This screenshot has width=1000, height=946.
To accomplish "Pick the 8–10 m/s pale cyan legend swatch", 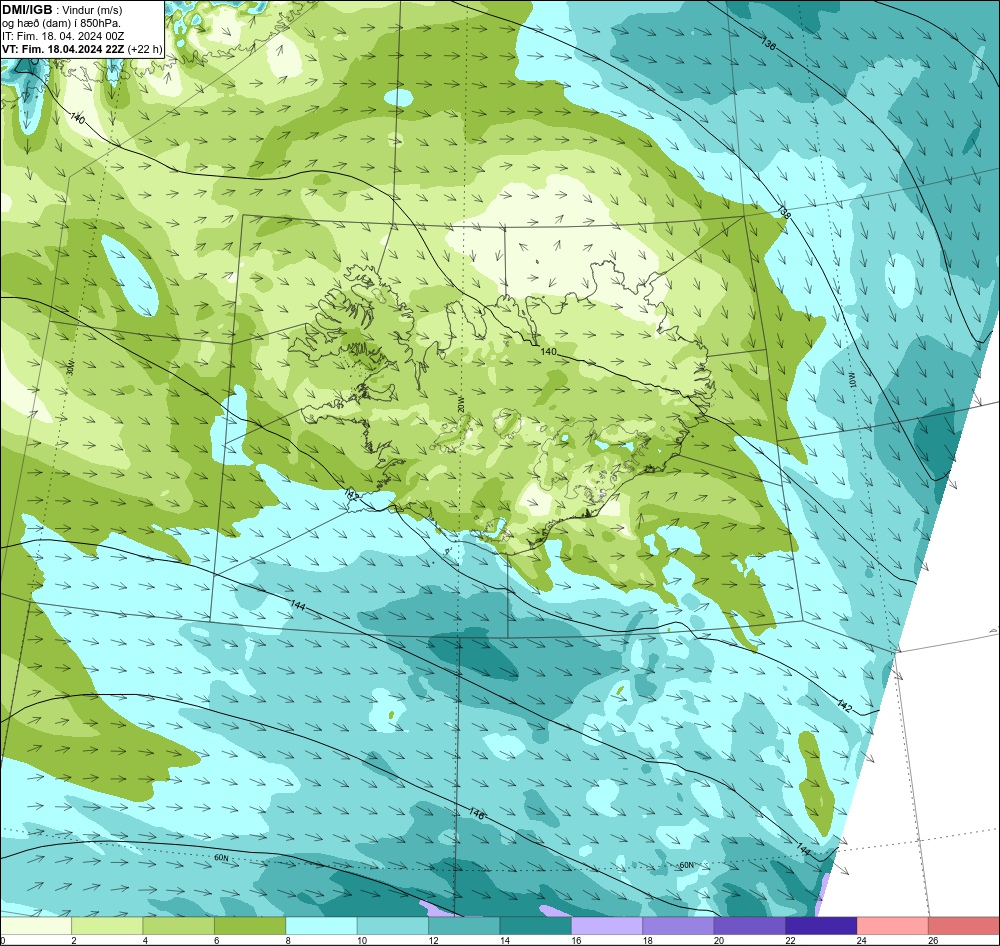I will (321, 925).
